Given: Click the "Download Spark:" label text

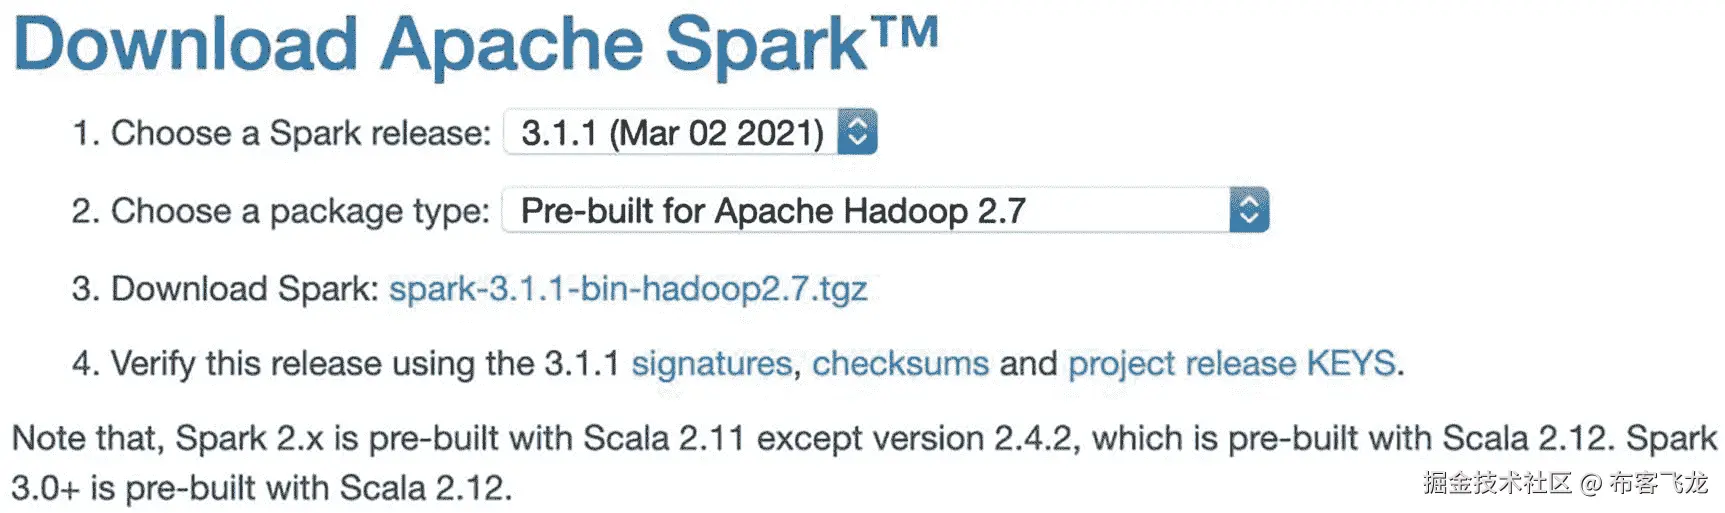Looking at the screenshot, I should pyautogui.click(x=244, y=289).
